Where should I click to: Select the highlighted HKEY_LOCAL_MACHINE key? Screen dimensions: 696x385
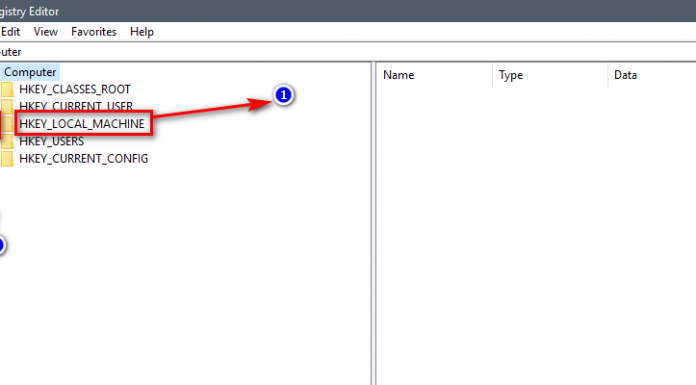click(82, 124)
